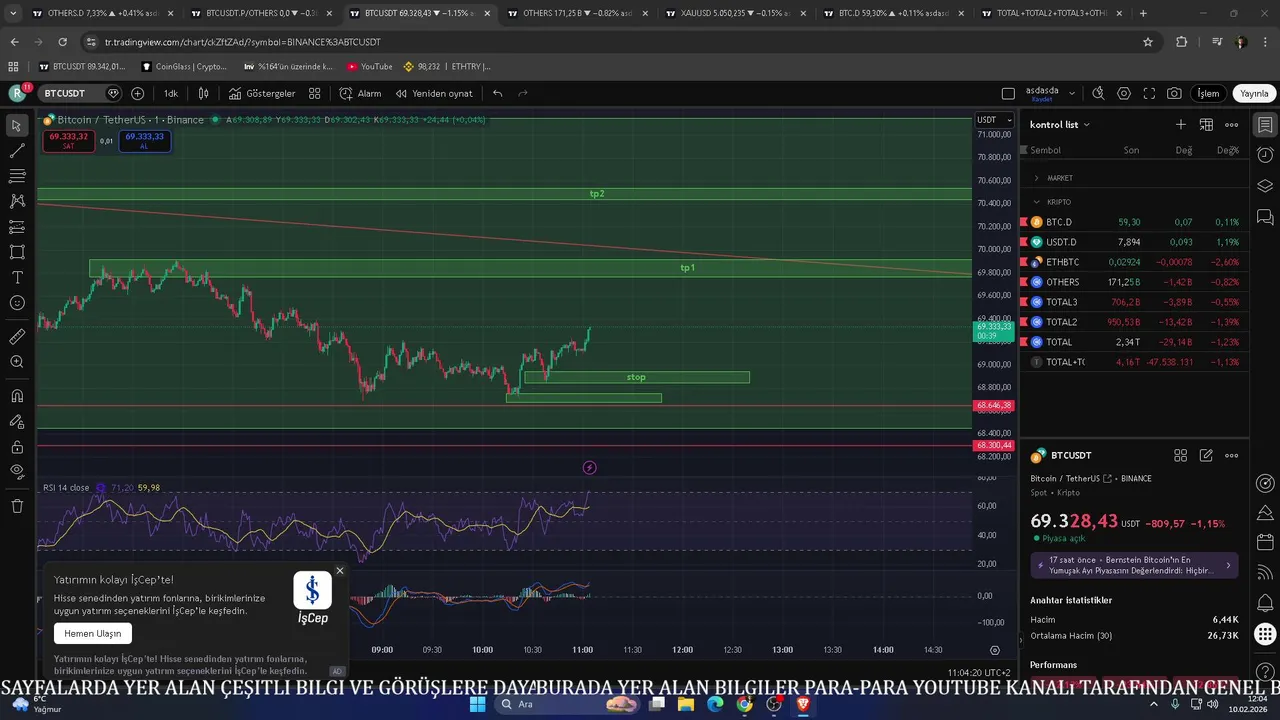Enter fullscreen mode
This screenshot has width=1280, height=720.
click(x=1149, y=93)
